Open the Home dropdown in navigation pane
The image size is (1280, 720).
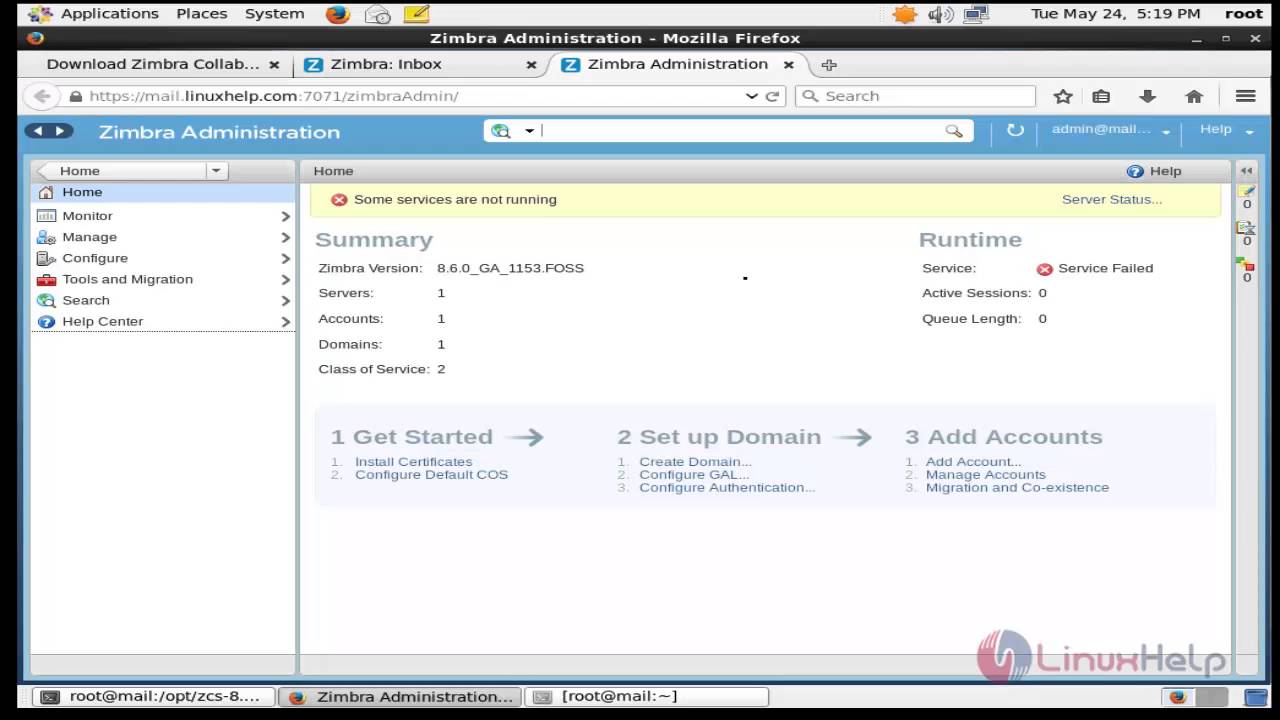[215, 171]
